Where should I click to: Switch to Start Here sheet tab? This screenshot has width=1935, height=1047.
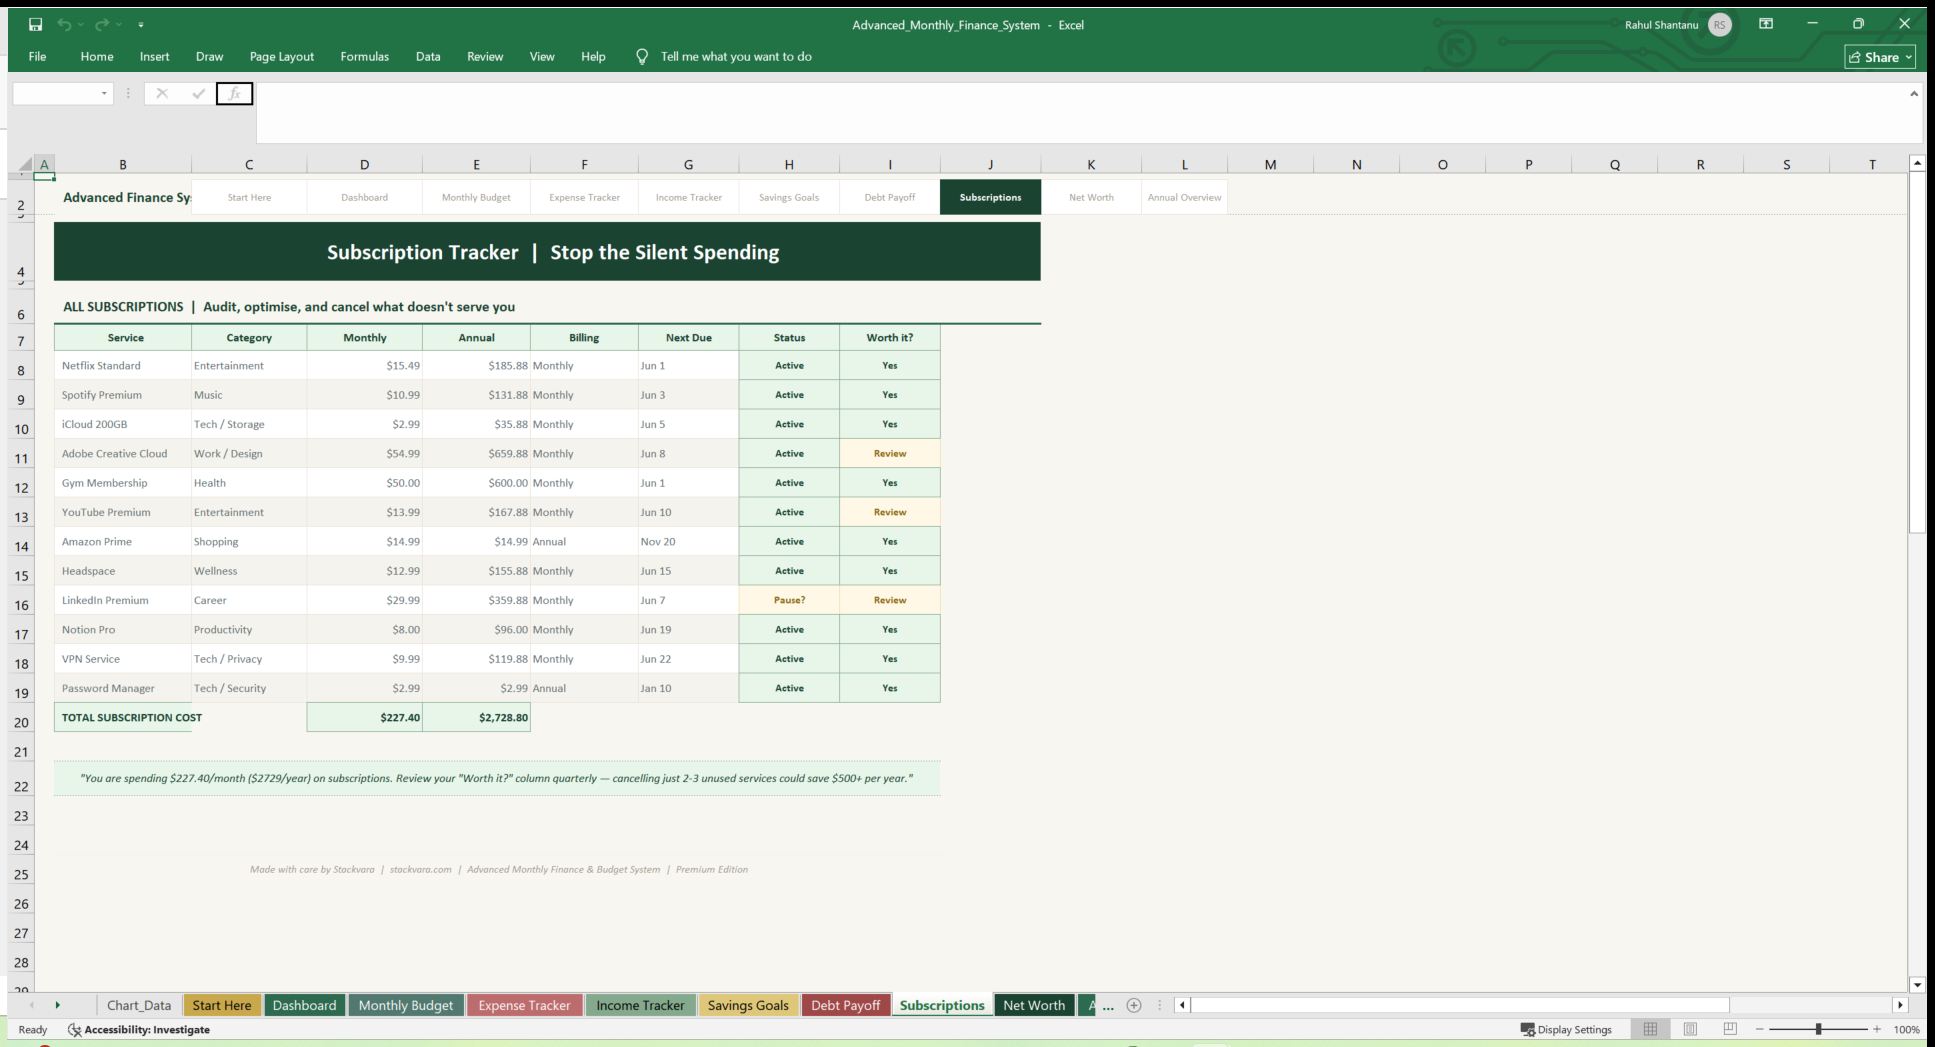tap(222, 1005)
